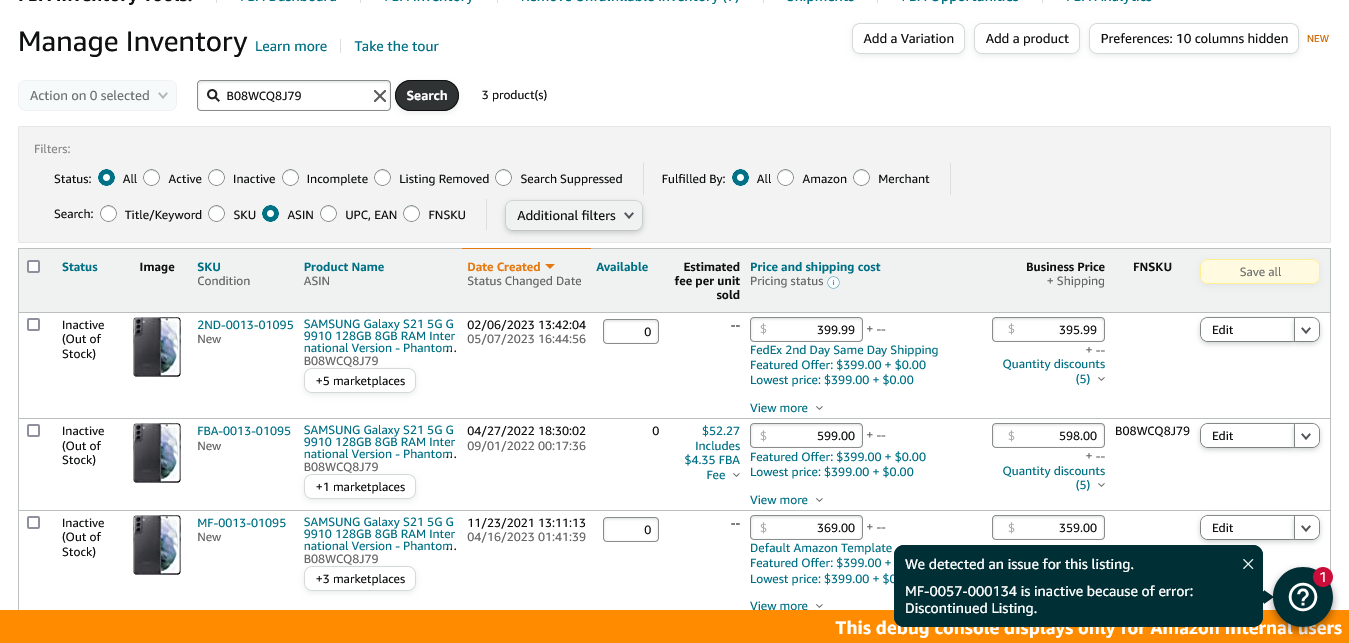Viewport: 1349px width, 643px height.
Task: Click the Date Created sort arrow
Action: [550, 267]
